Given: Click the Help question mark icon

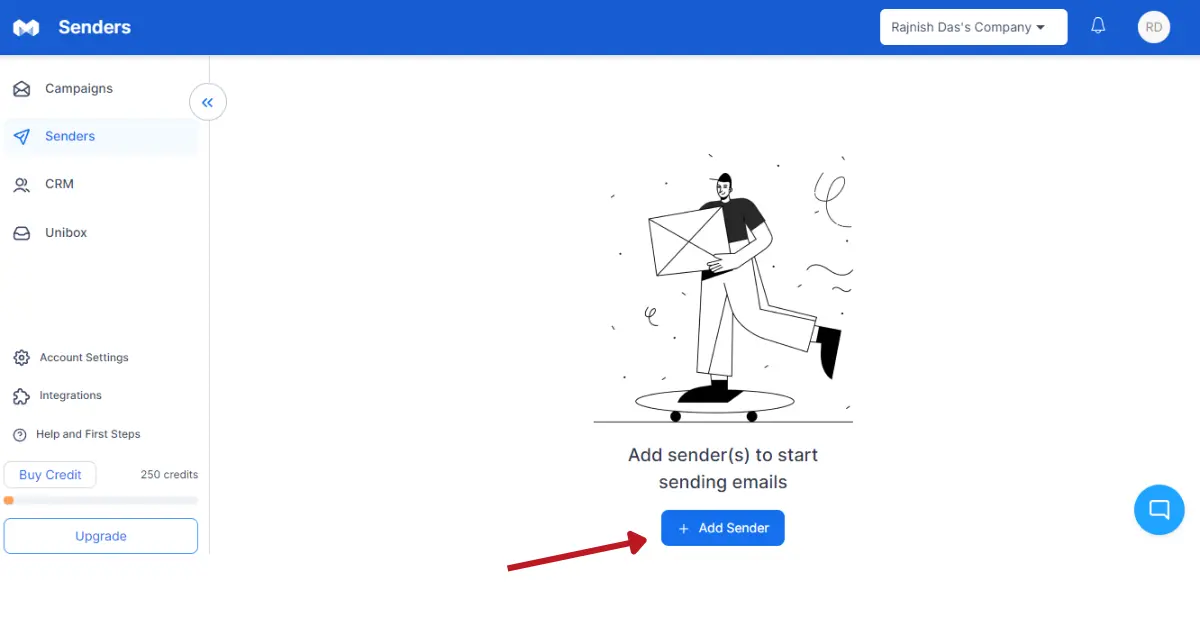Looking at the screenshot, I should click(19, 435).
